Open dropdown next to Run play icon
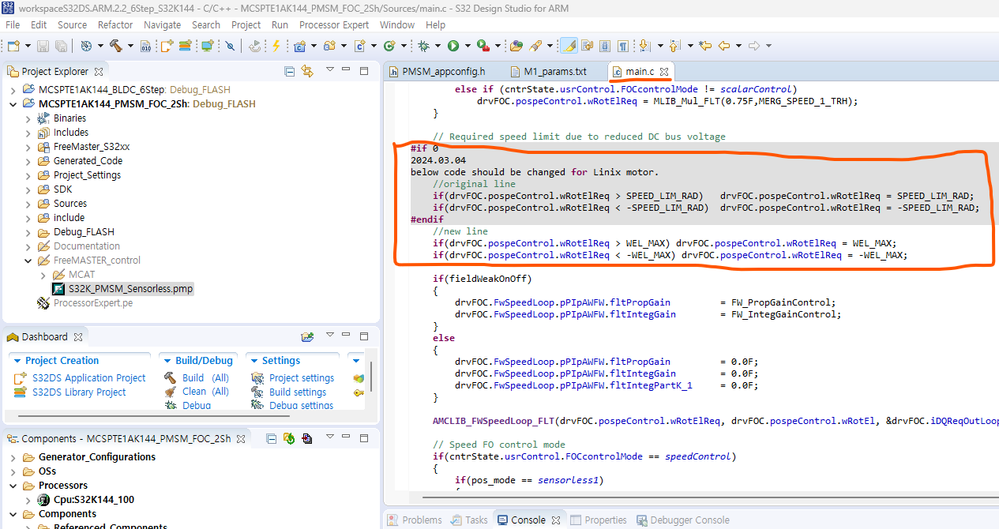 click(x=468, y=46)
